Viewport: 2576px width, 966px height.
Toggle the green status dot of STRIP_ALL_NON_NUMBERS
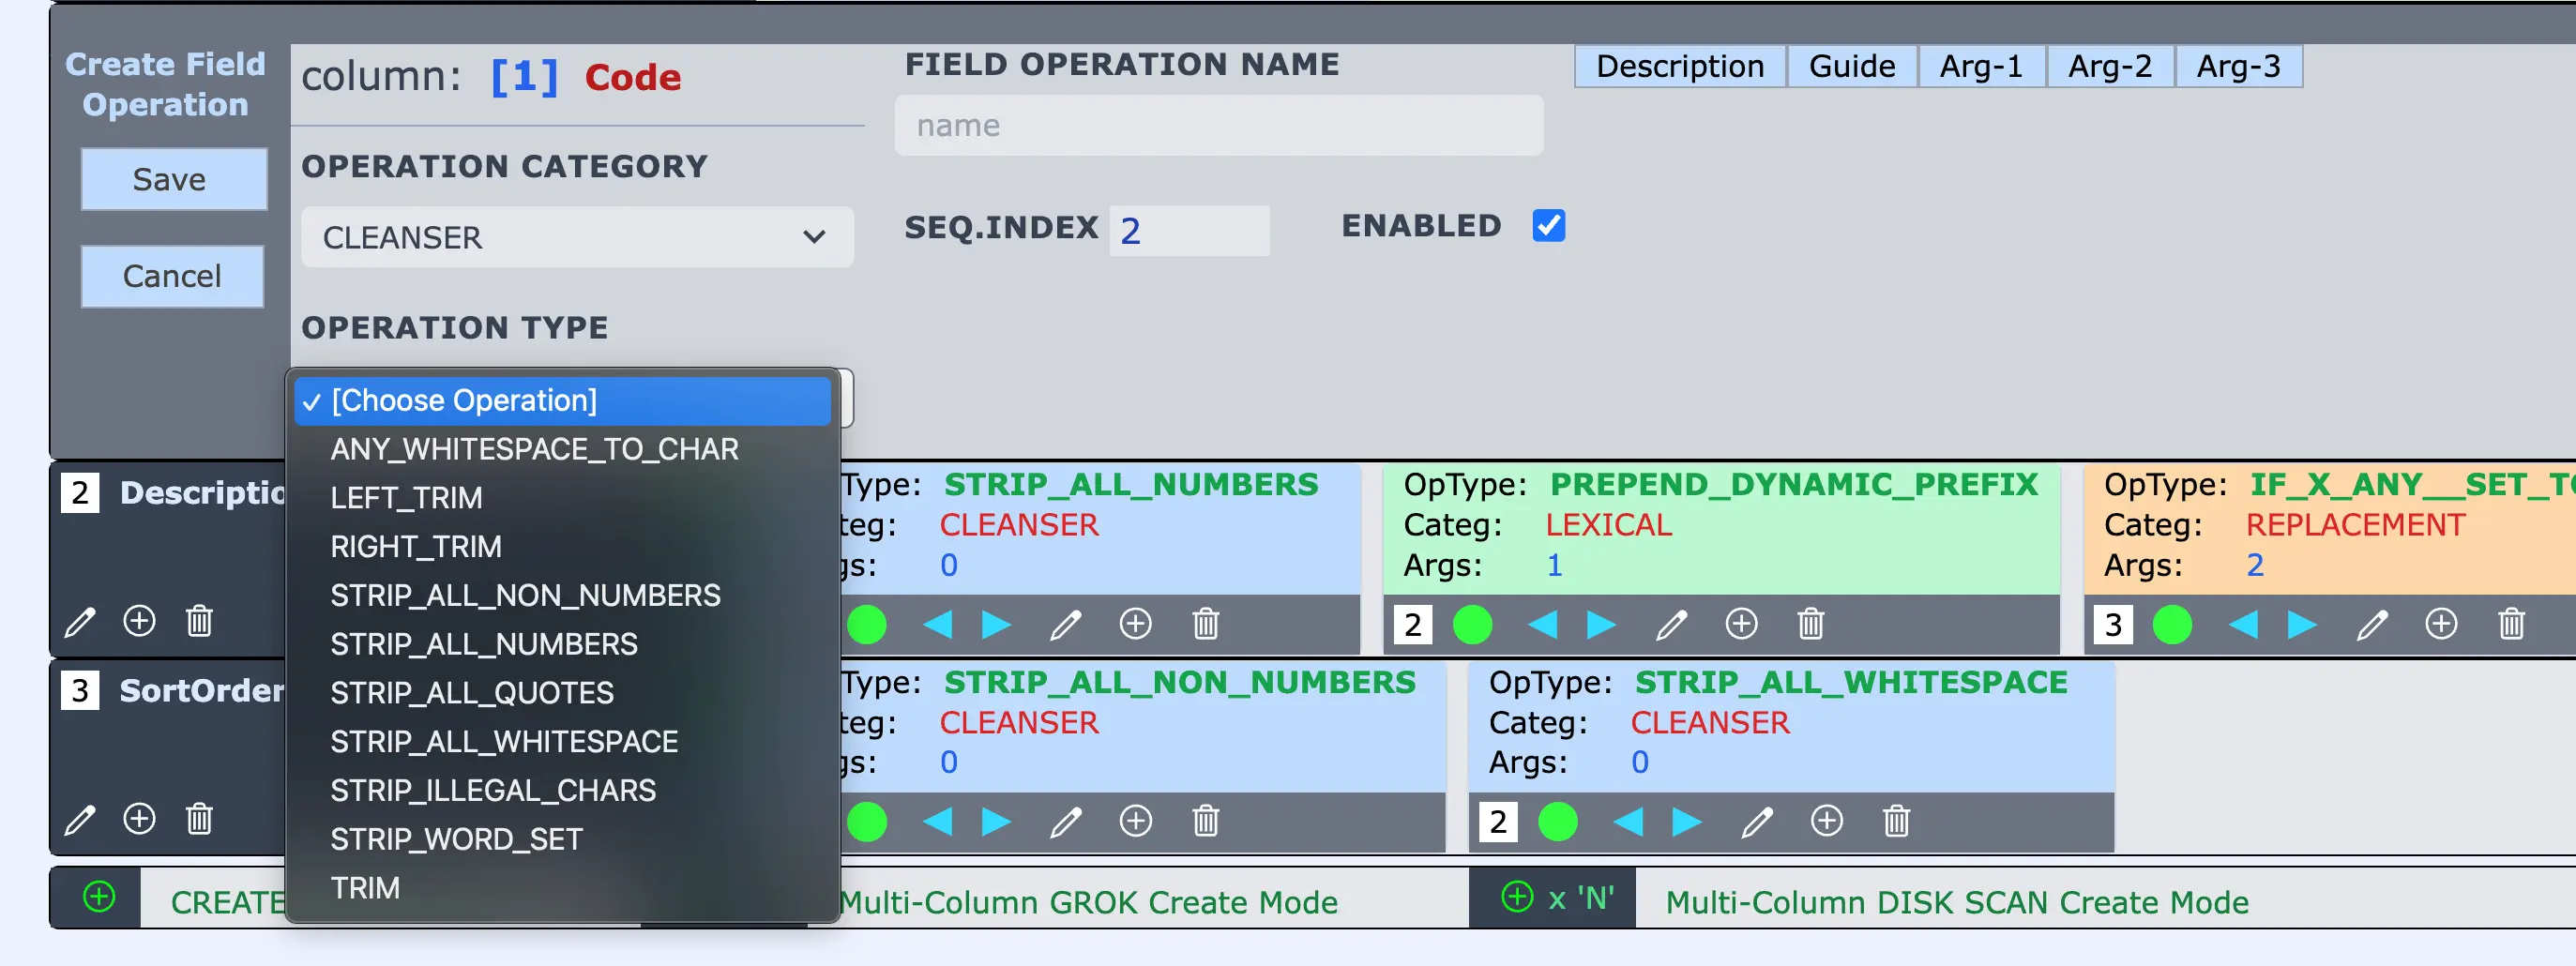pyautogui.click(x=867, y=822)
